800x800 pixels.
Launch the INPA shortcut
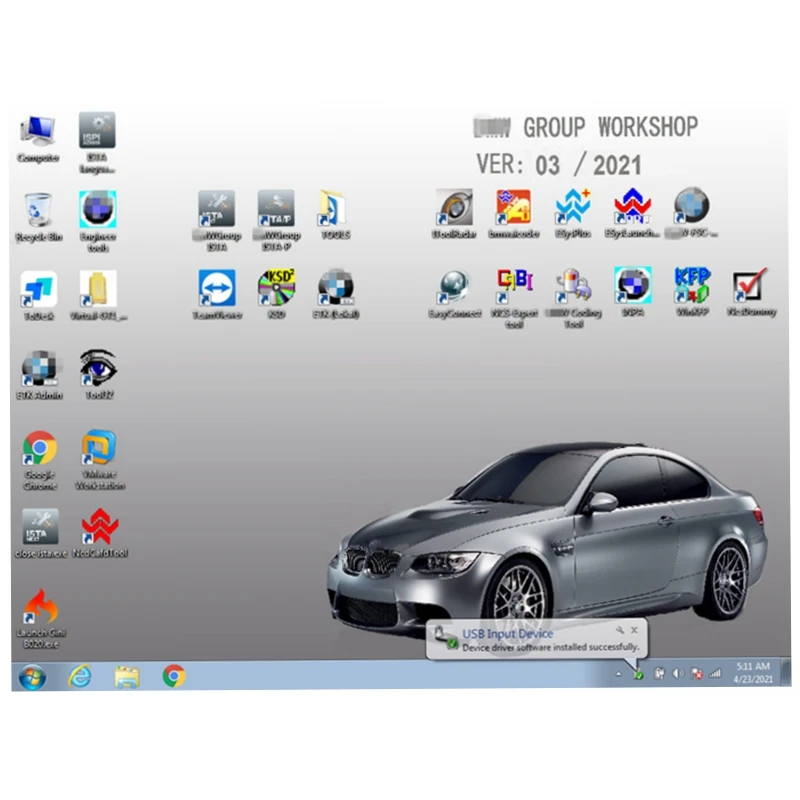coord(633,291)
